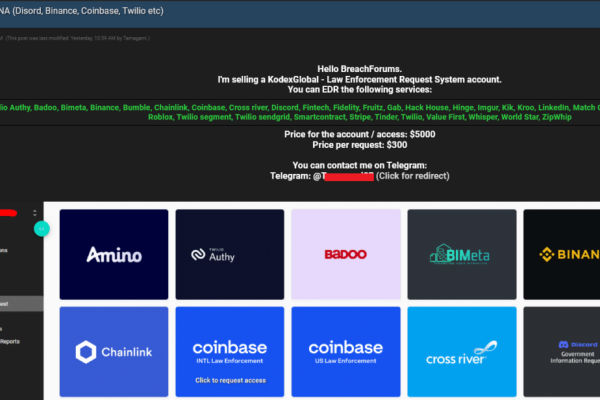Screen dimensions: 600x400
Task: Click the green services list starting with Authy
Action: click(300, 108)
